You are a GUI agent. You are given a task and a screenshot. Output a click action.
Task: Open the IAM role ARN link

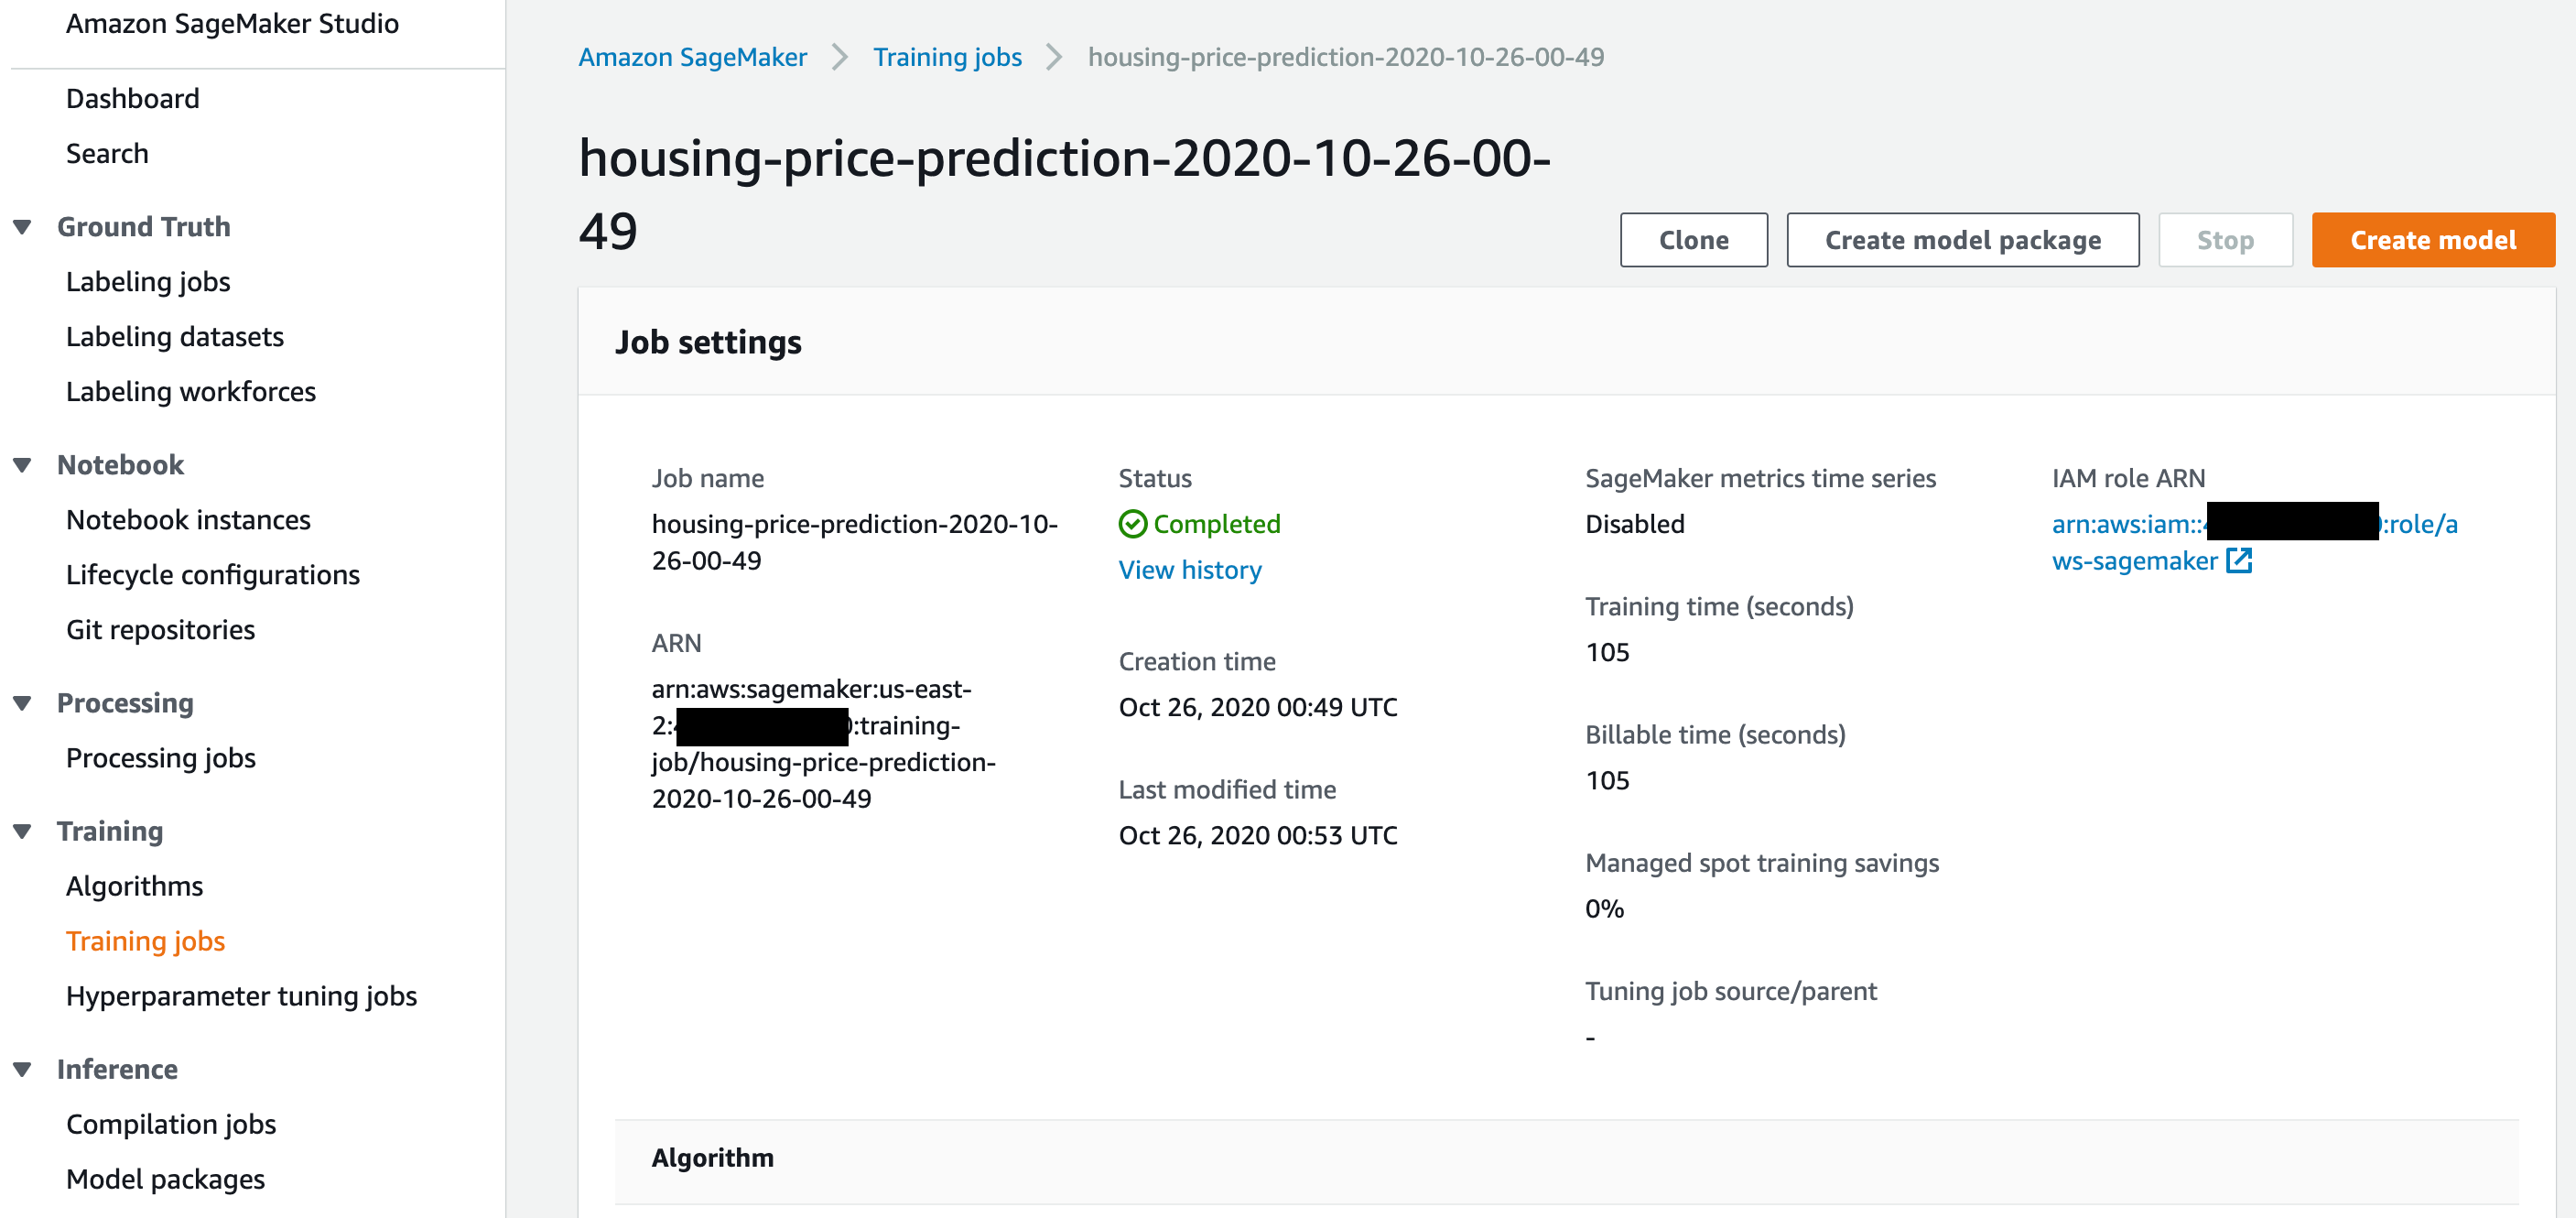2133,561
